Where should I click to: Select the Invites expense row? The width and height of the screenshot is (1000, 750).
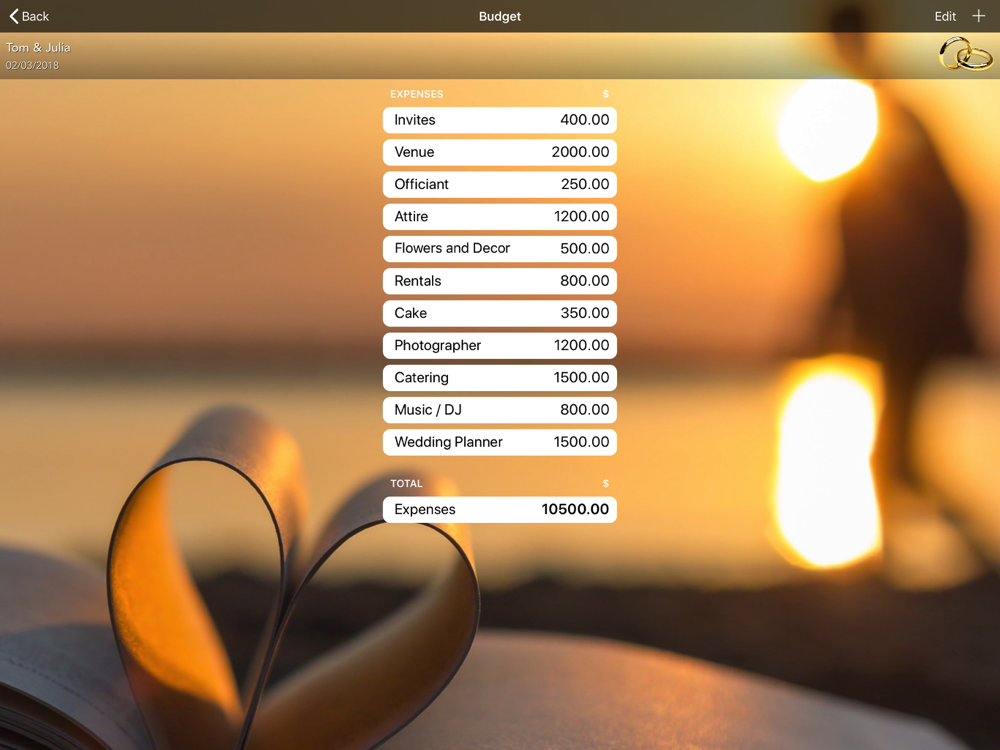coord(499,120)
